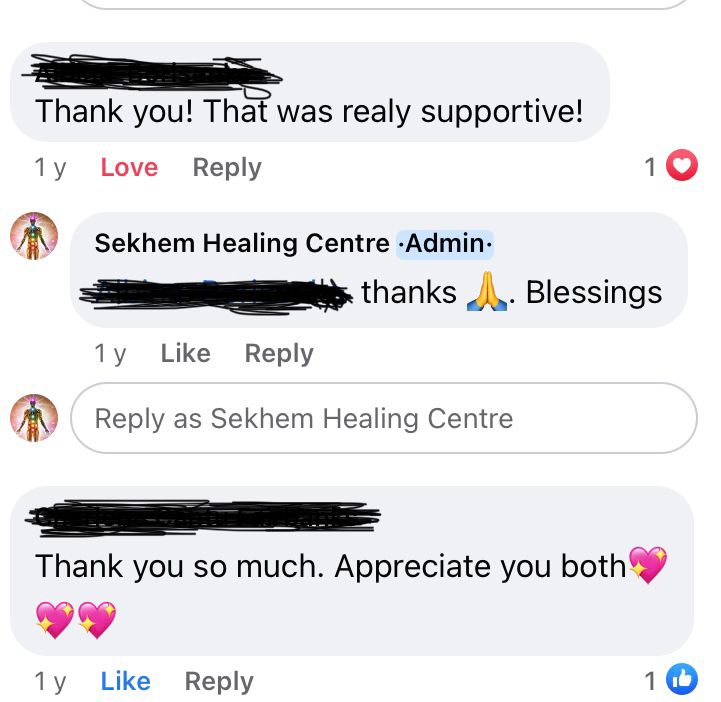Screen dimensions: 721x702
Task: Click the sparkling heart emoji after 'you both'
Action: tap(648, 565)
